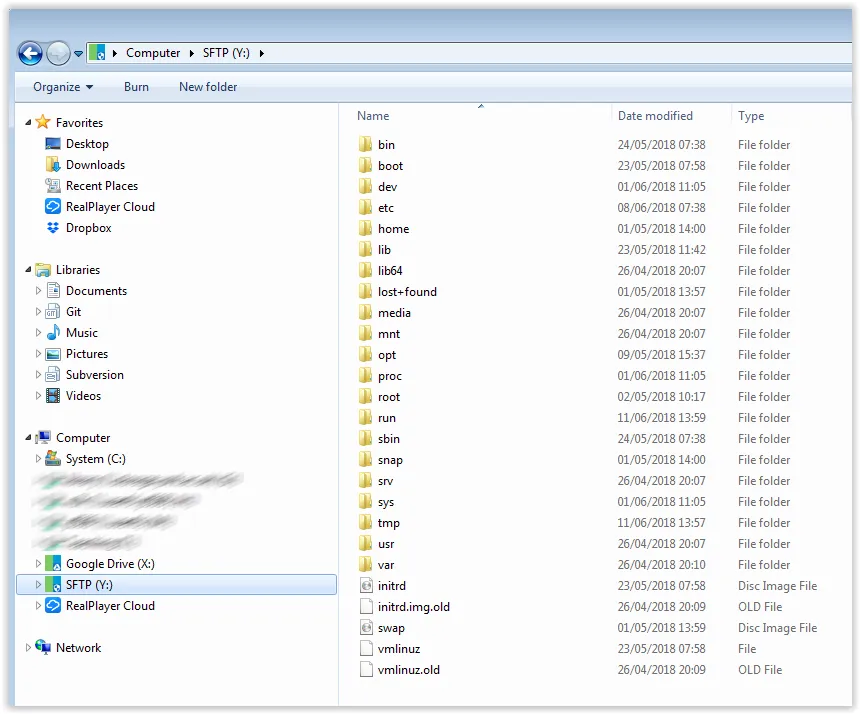Click date 11/06/2018 13:59 of run folder
Image resolution: width=860 pixels, height=714 pixels.
tap(661, 417)
